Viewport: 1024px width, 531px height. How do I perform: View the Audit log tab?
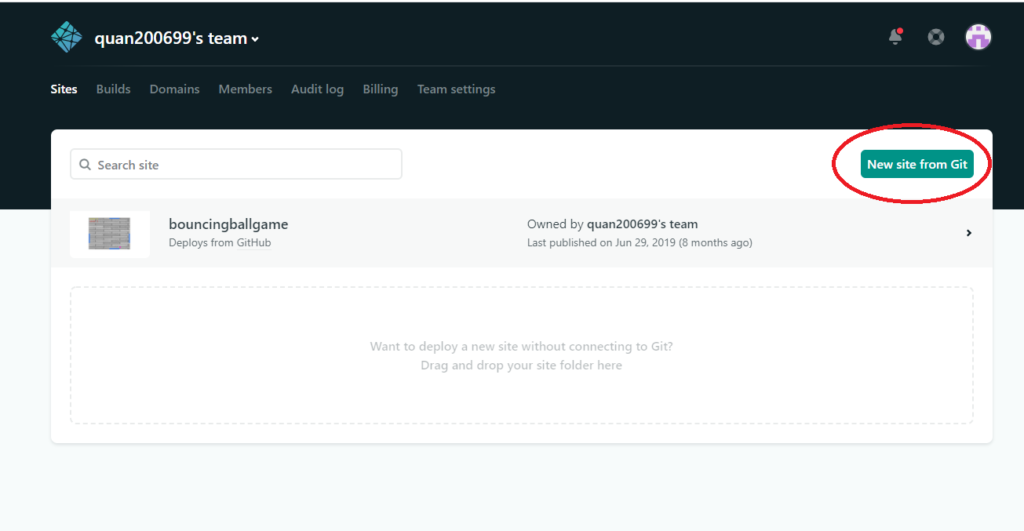(x=317, y=89)
